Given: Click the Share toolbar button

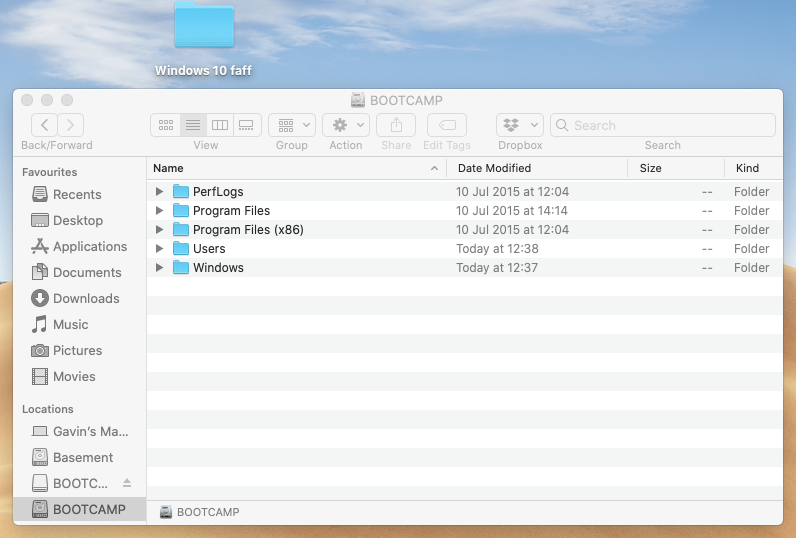Looking at the screenshot, I should click(x=396, y=125).
